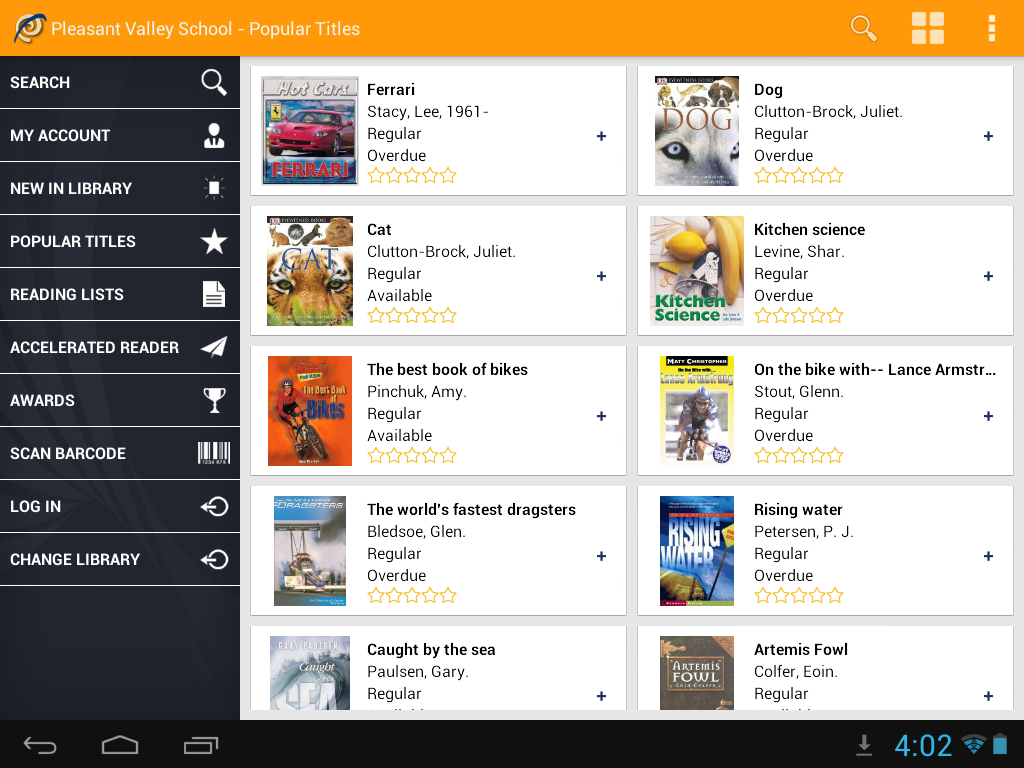Add Kitchen science using its plus icon
Viewport: 1024px width, 768px height.
pyautogui.click(x=988, y=276)
